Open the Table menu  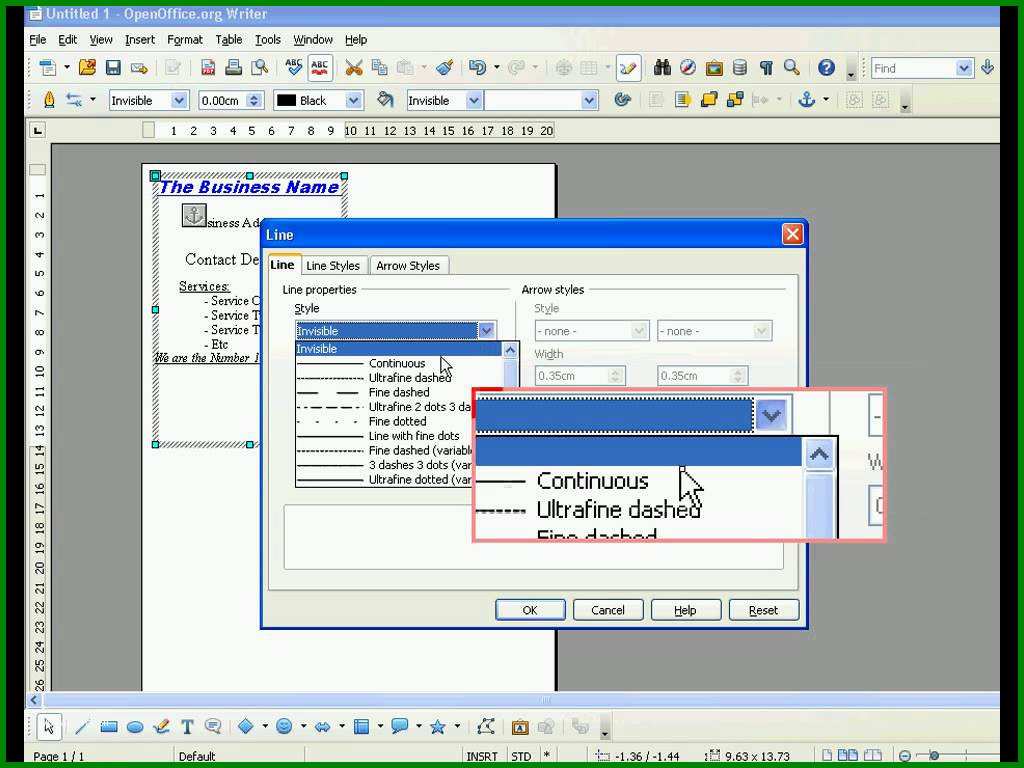click(229, 40)
